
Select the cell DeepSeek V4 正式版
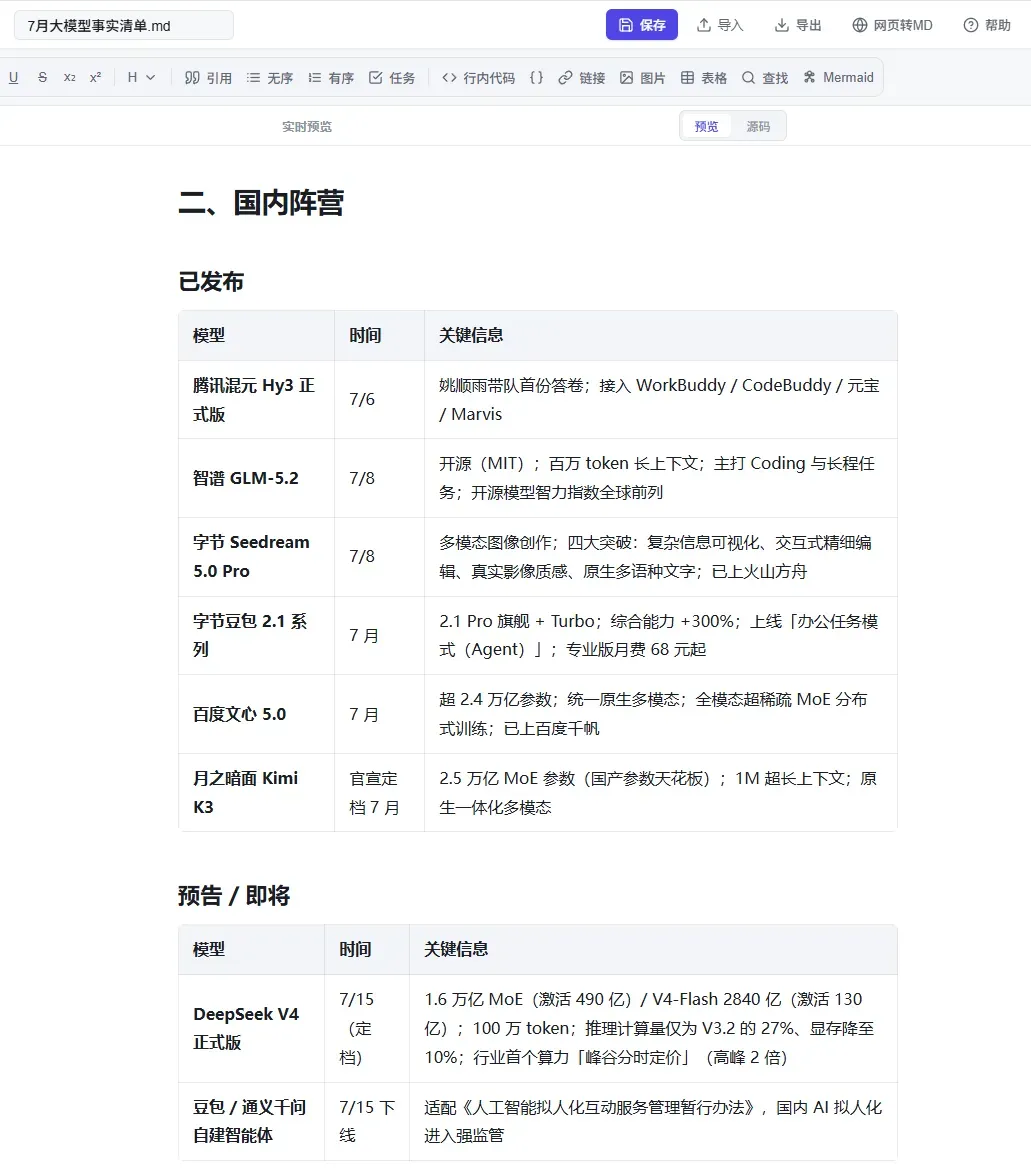coord(251,1028)
